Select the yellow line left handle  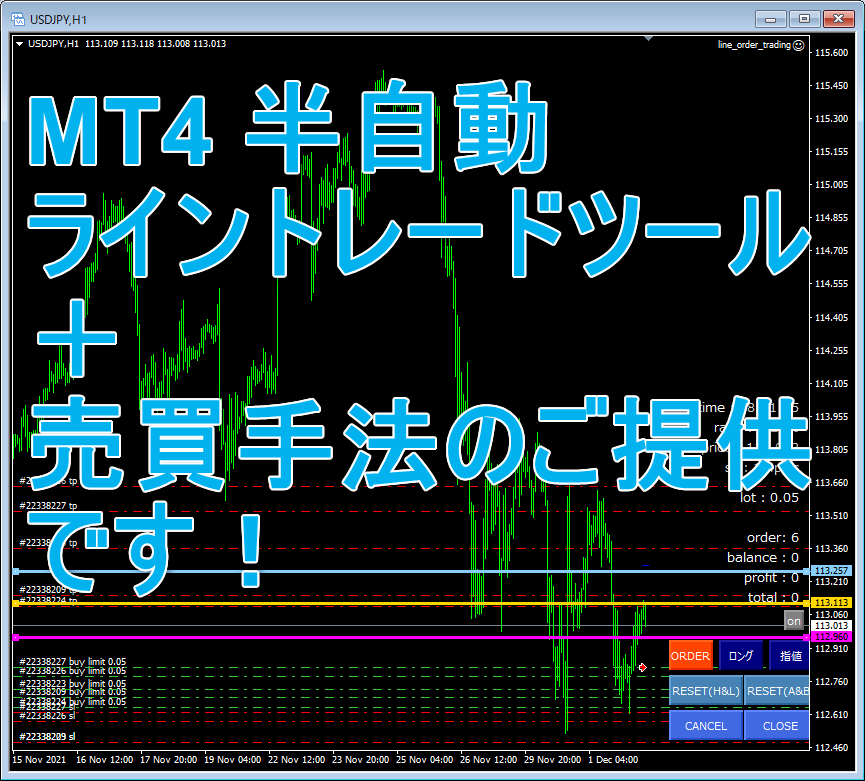16,604
